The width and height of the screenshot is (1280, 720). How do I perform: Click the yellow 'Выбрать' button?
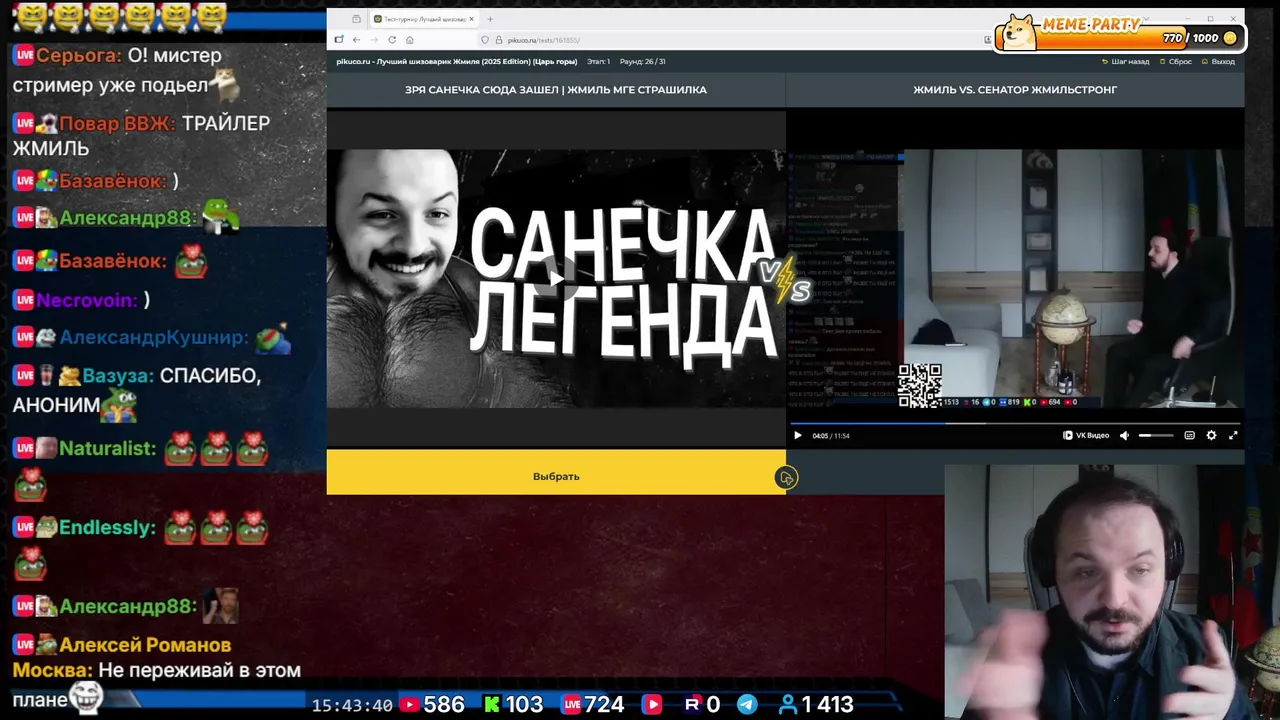556,476
